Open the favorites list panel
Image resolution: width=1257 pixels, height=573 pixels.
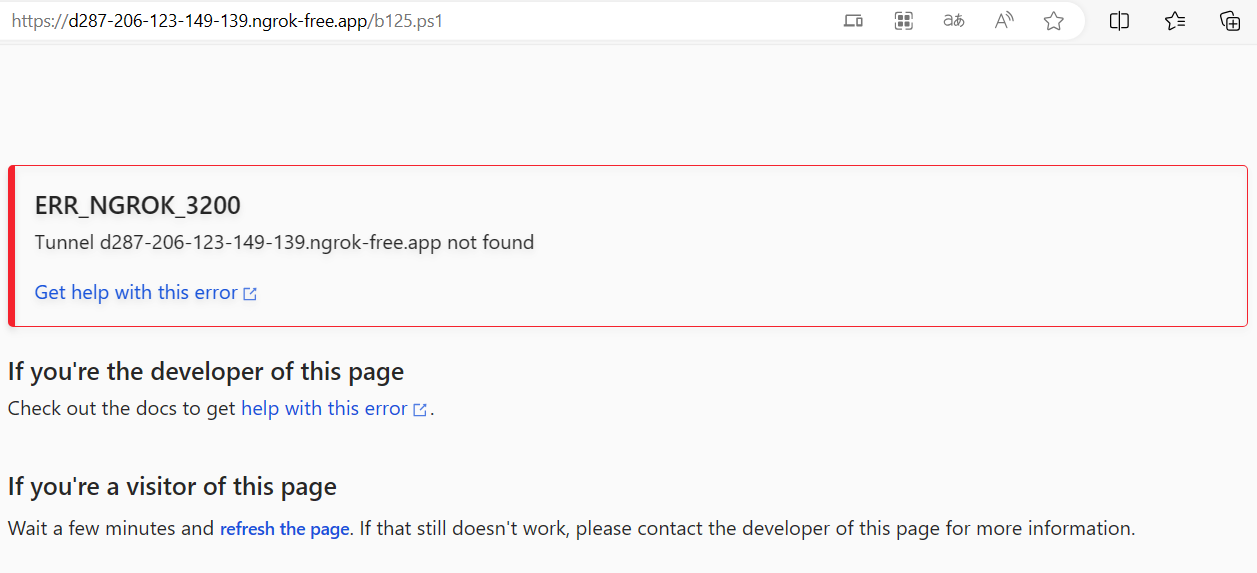click(1175, 21)
